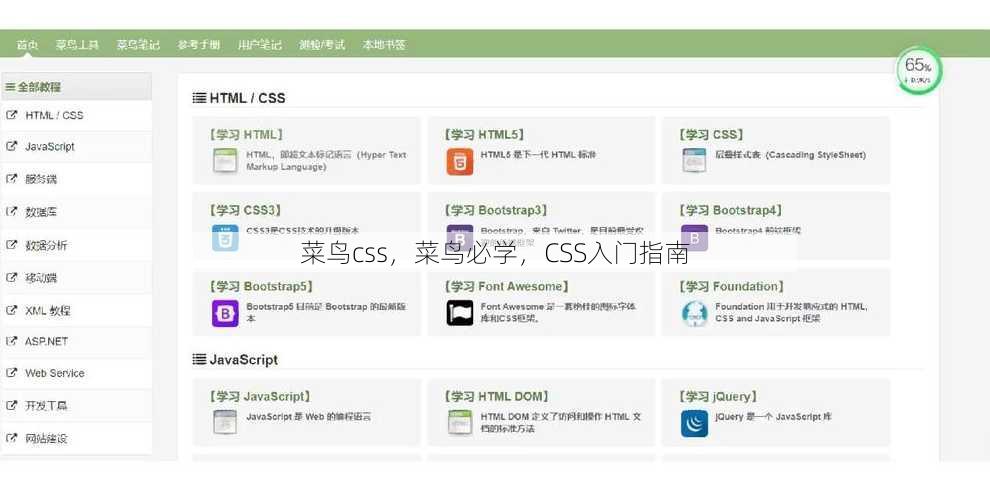The width and height of the screenshot is (990, 490).
Task: Open the 参考手册 nav item
Action: (199, 45)
